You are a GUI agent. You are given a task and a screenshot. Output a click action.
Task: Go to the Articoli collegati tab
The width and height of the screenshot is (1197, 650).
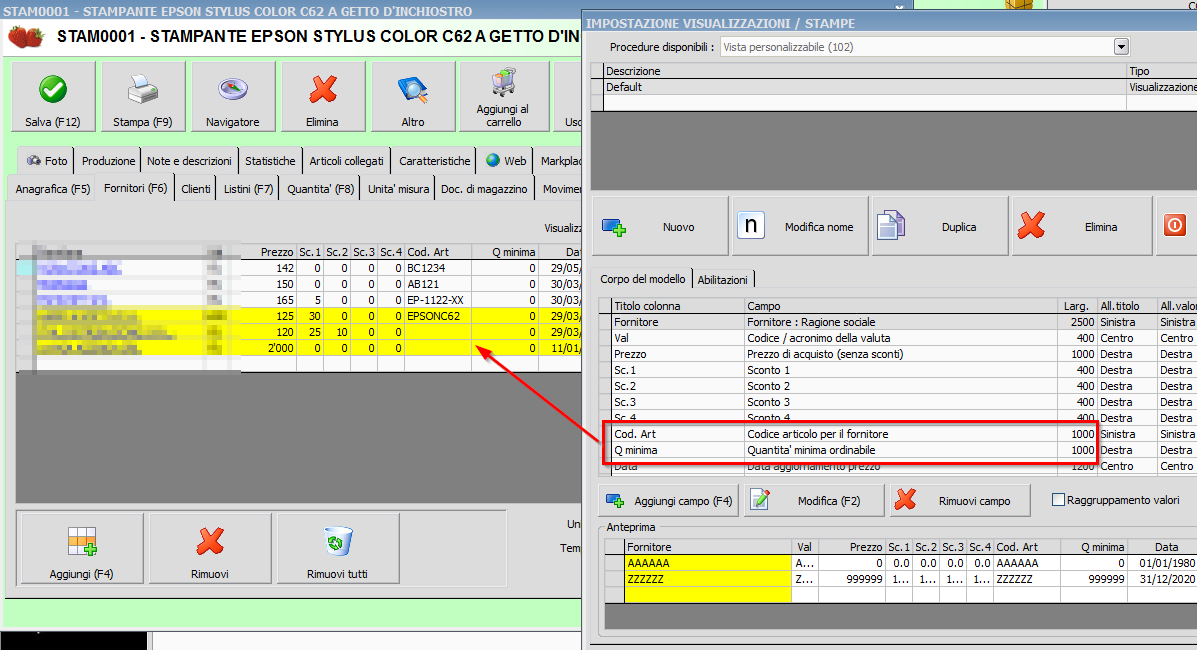tap(347, 161)
